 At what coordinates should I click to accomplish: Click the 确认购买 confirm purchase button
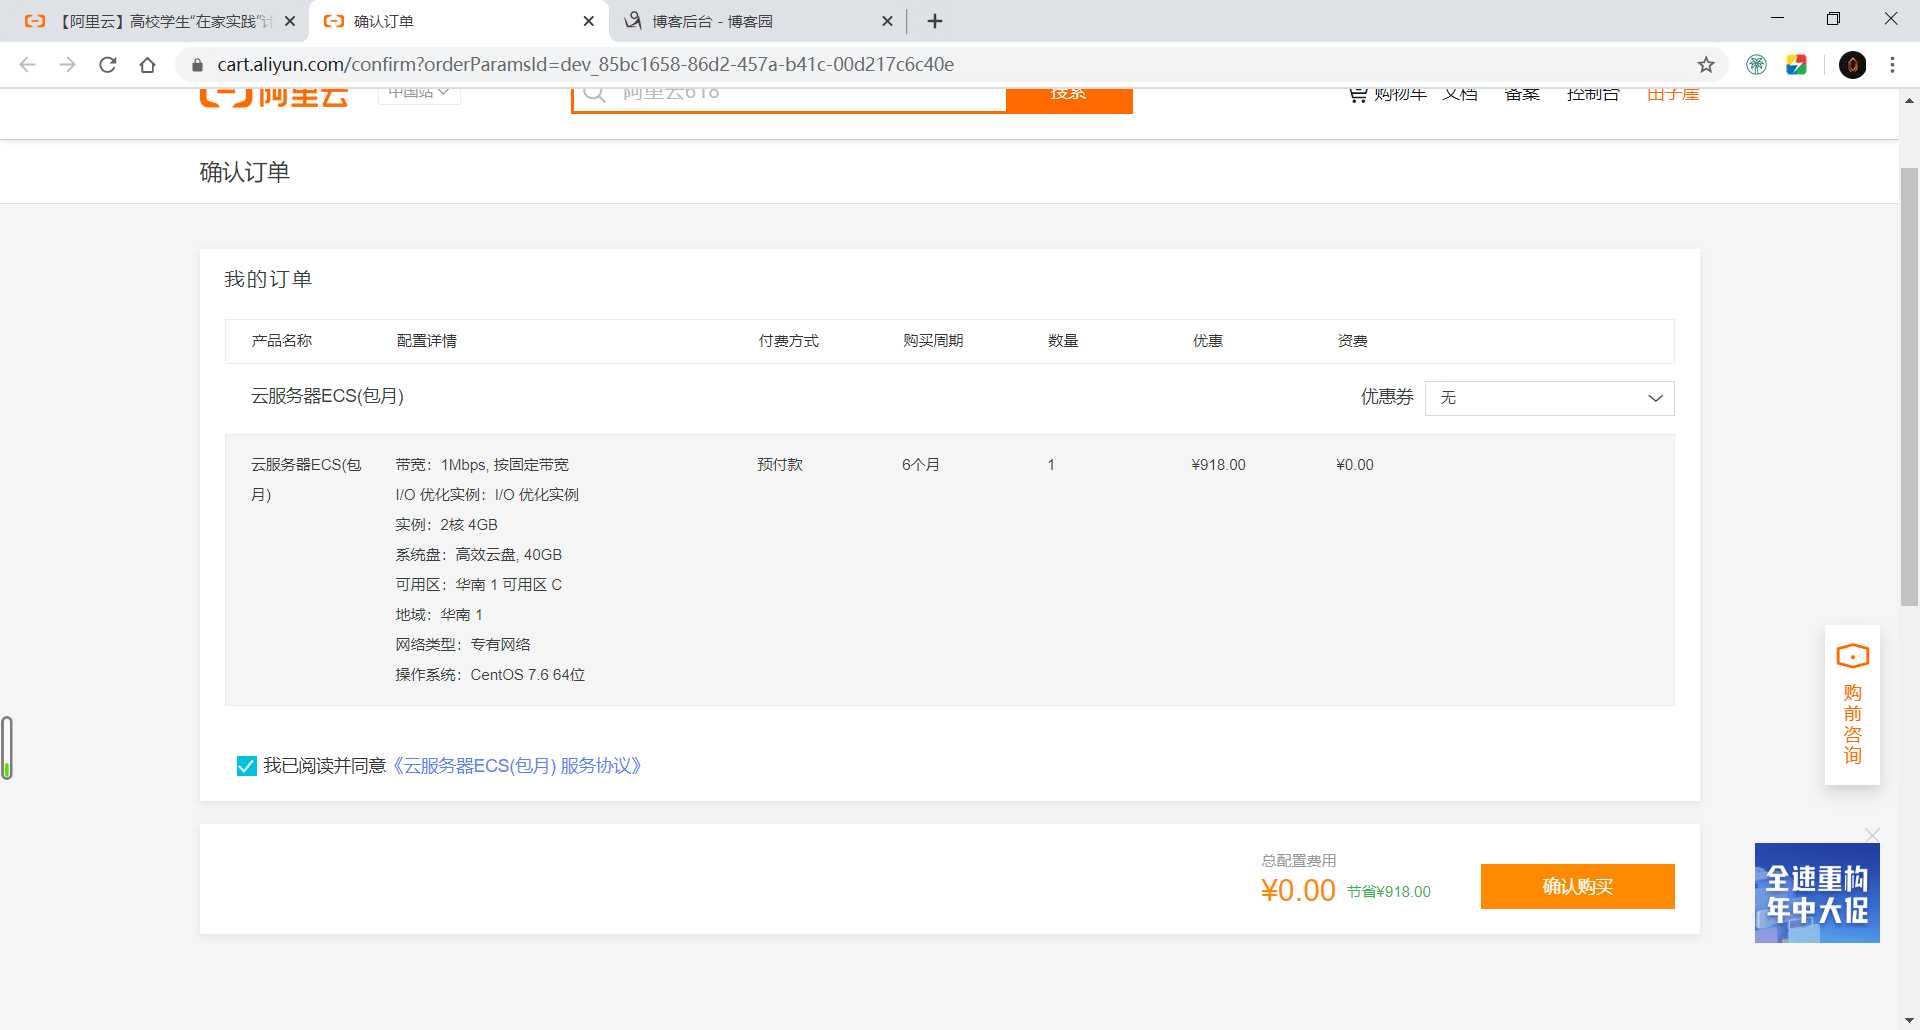click(x=1577, y=886)
